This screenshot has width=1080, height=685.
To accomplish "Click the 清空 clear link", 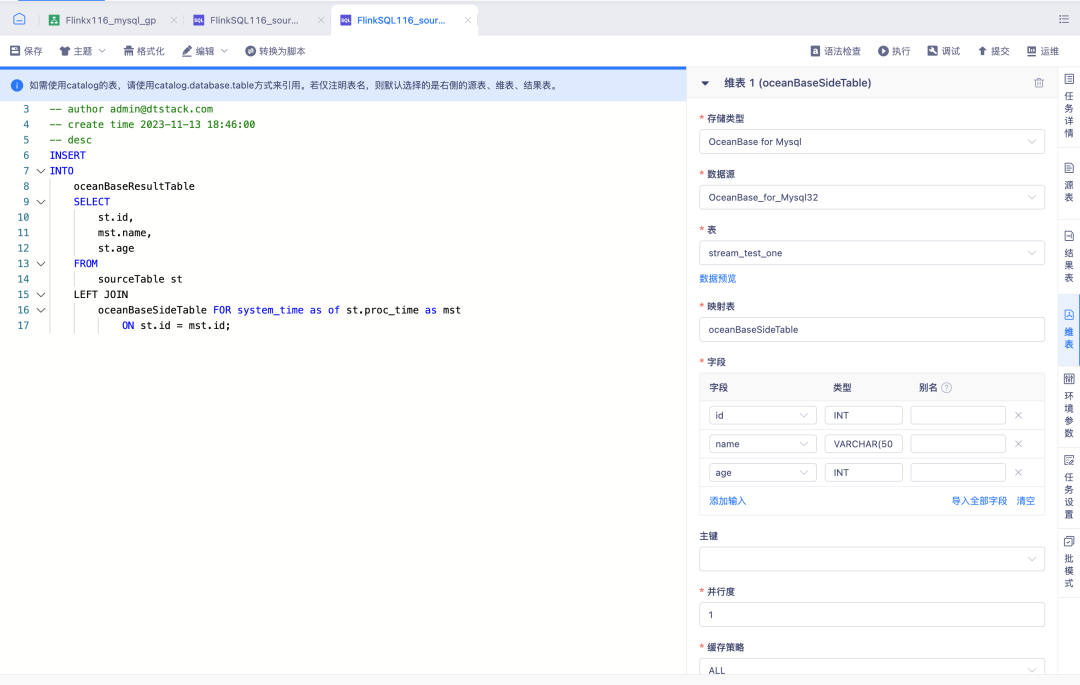I will point(1026,500).
